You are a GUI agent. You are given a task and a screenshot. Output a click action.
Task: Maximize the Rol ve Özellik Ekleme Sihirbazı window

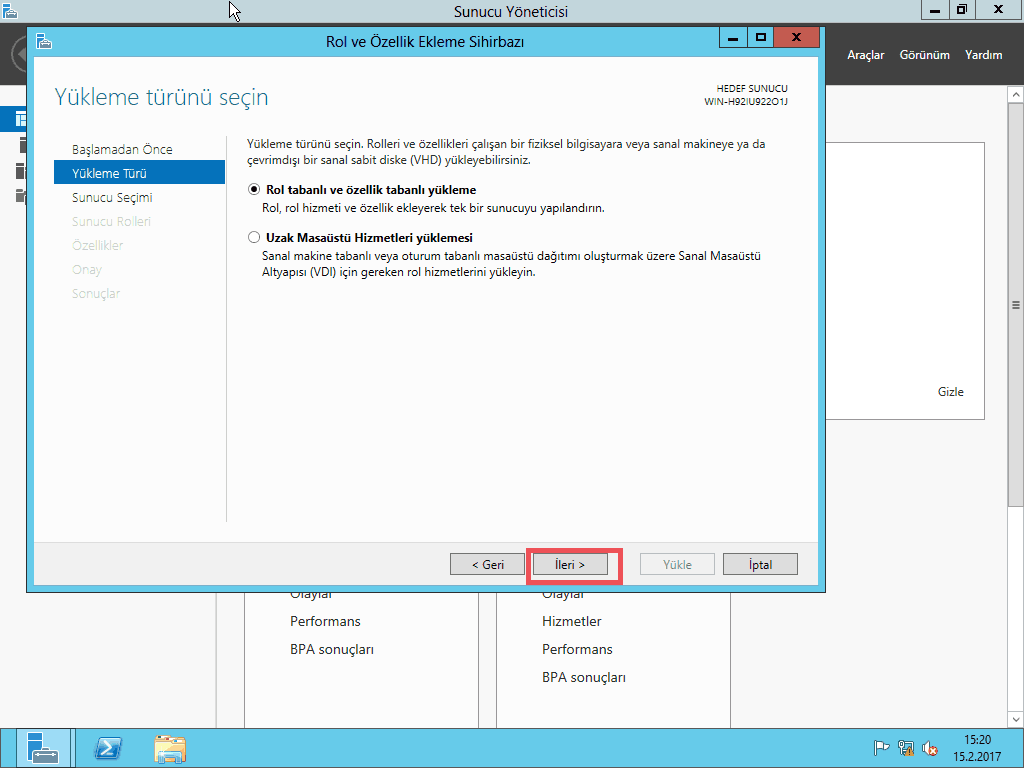[761, 38]
